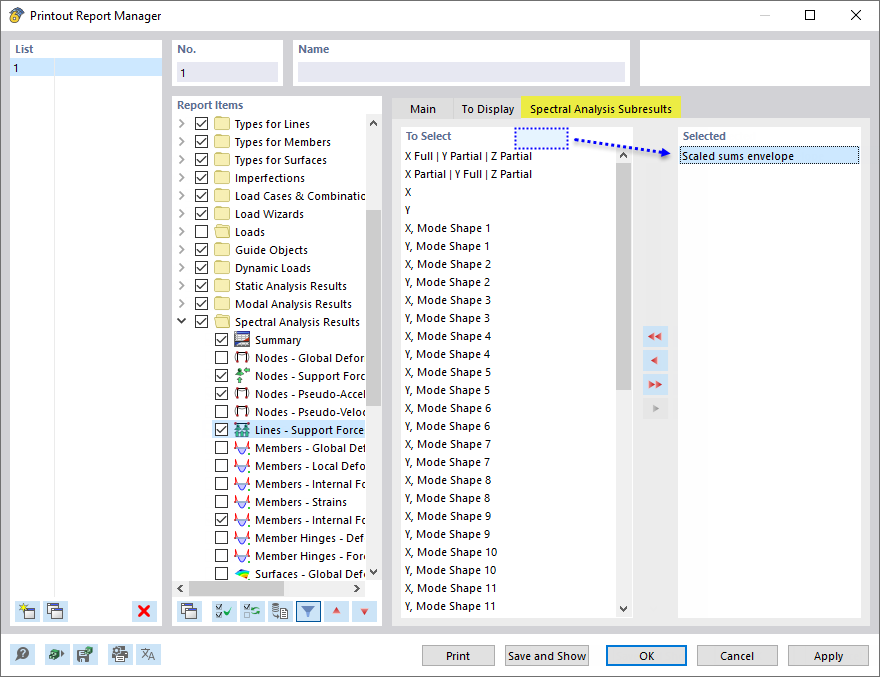Expand the Load Cases & Combinations folder
Viewport: 880px width, 677px height.
(x=181, y=195)
